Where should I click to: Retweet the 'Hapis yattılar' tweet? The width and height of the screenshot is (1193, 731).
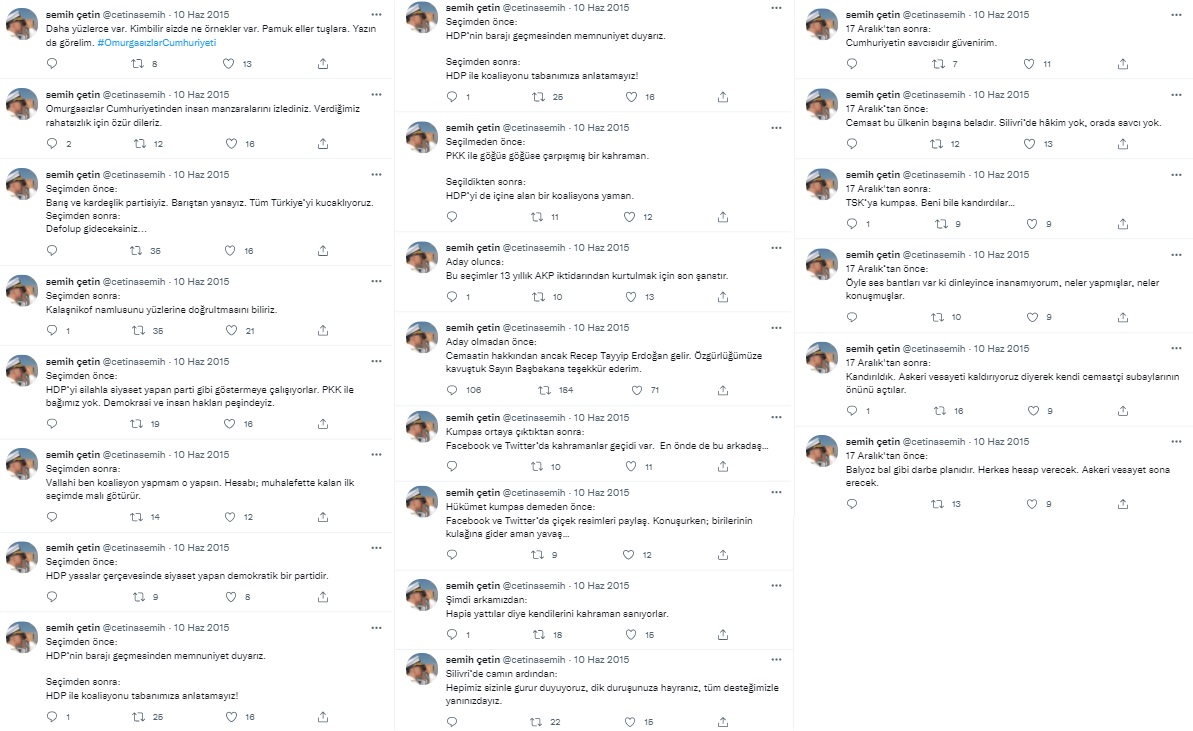(x=538, y=634)
